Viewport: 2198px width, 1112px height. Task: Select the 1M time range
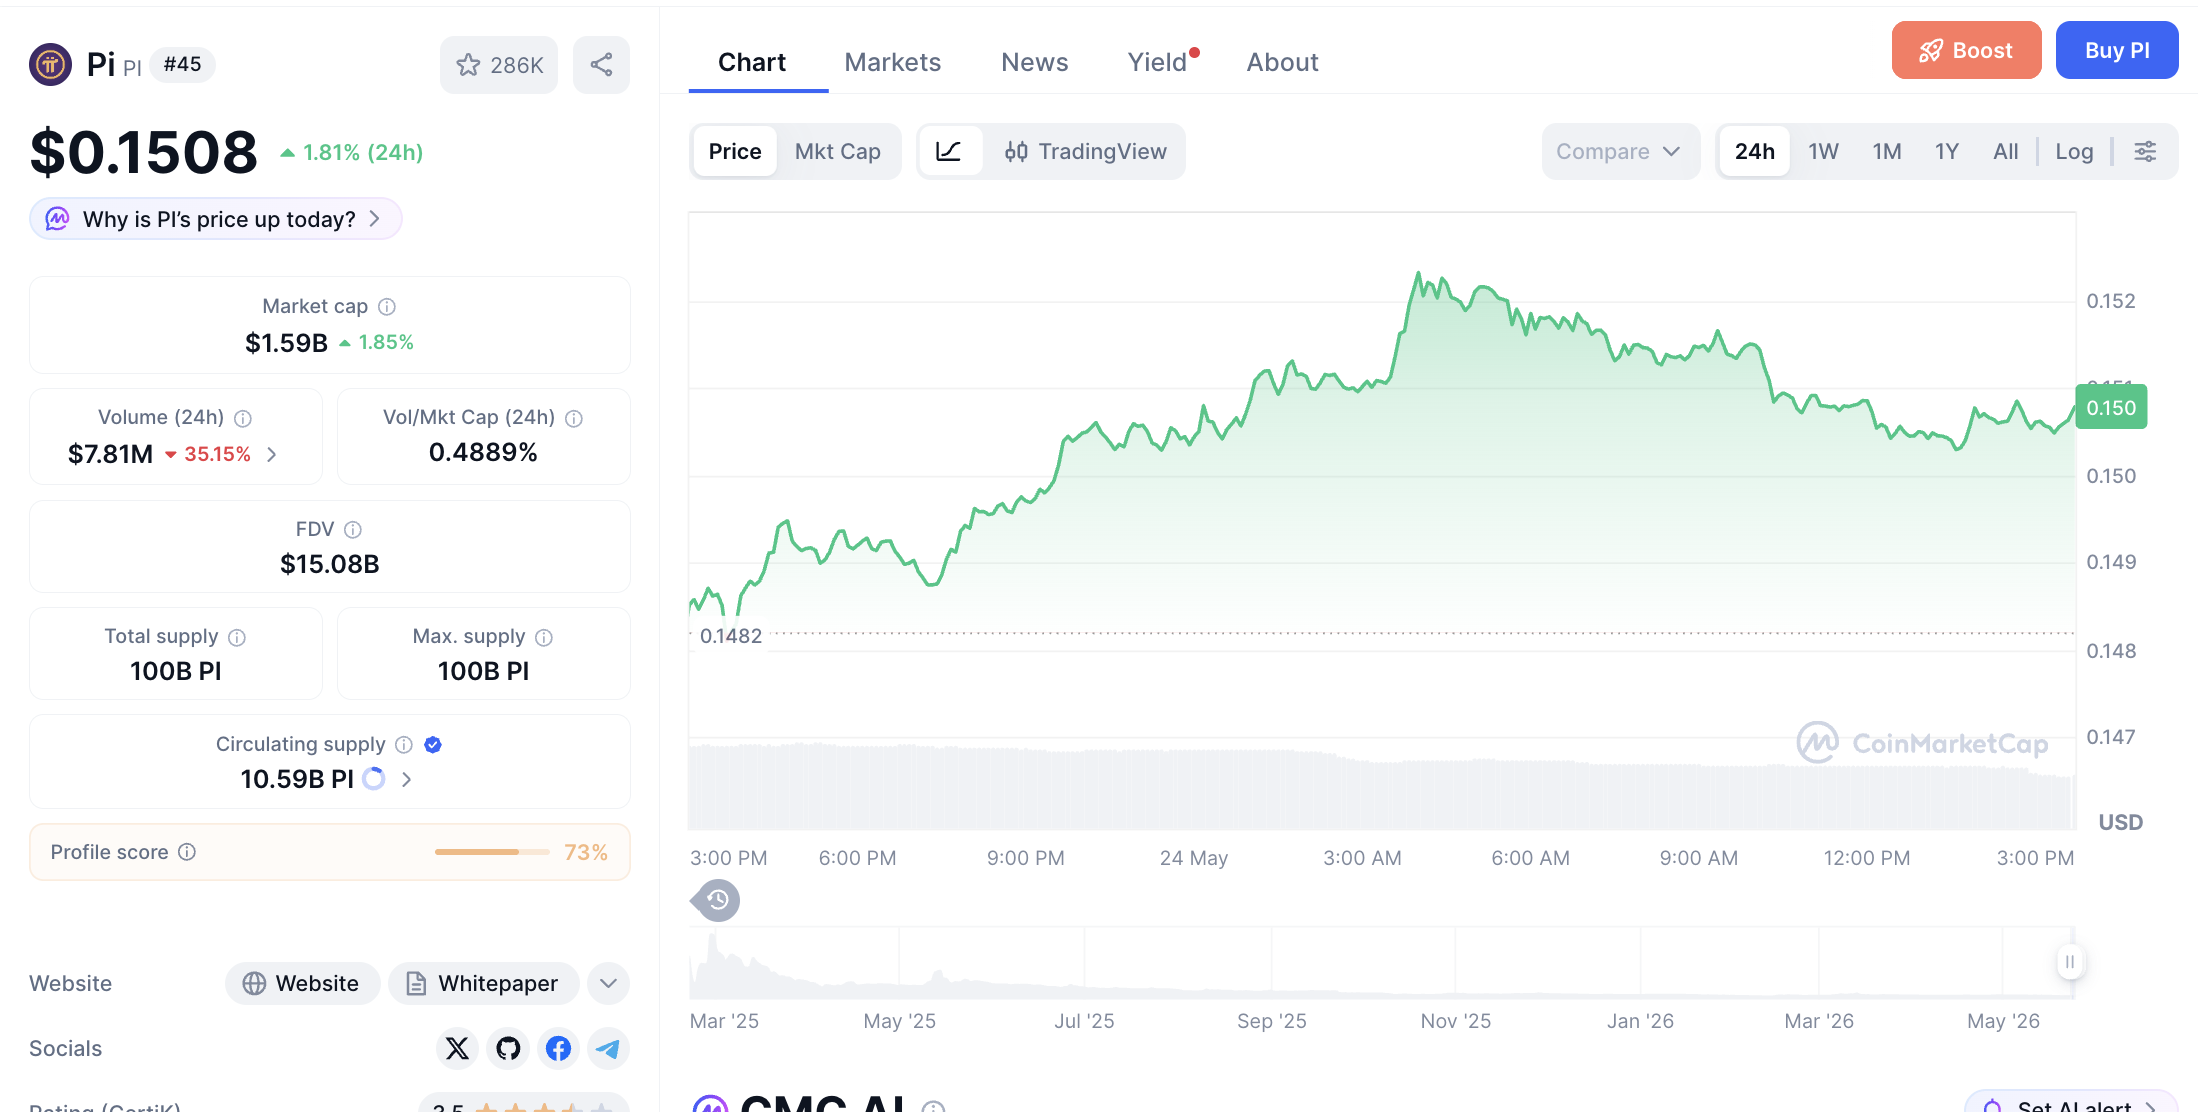click(x=1887, y=152)
